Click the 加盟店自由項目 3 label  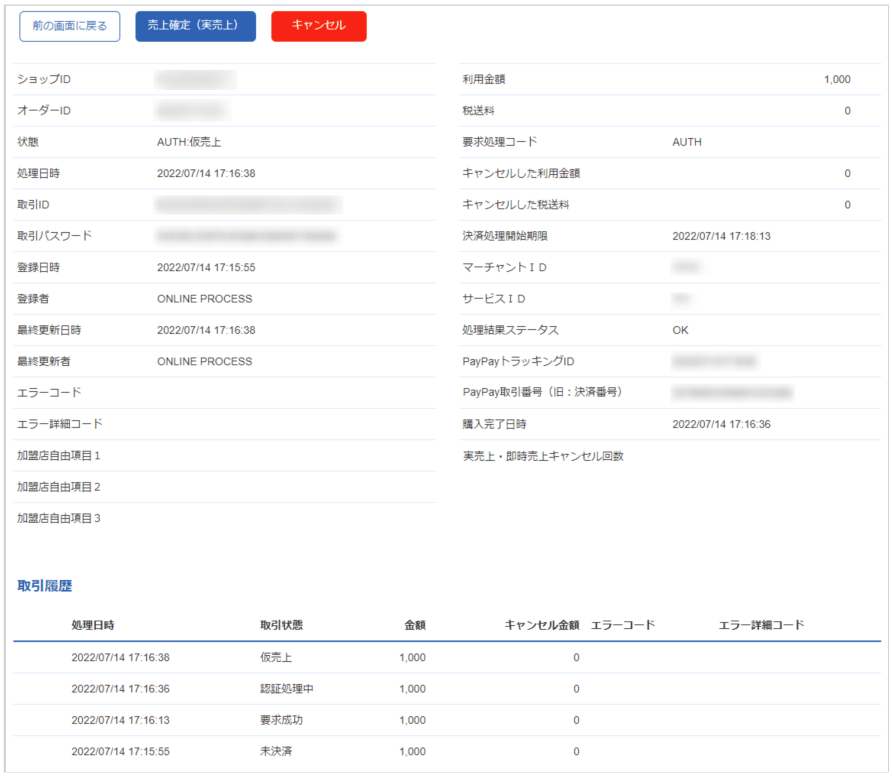[59, 518]
